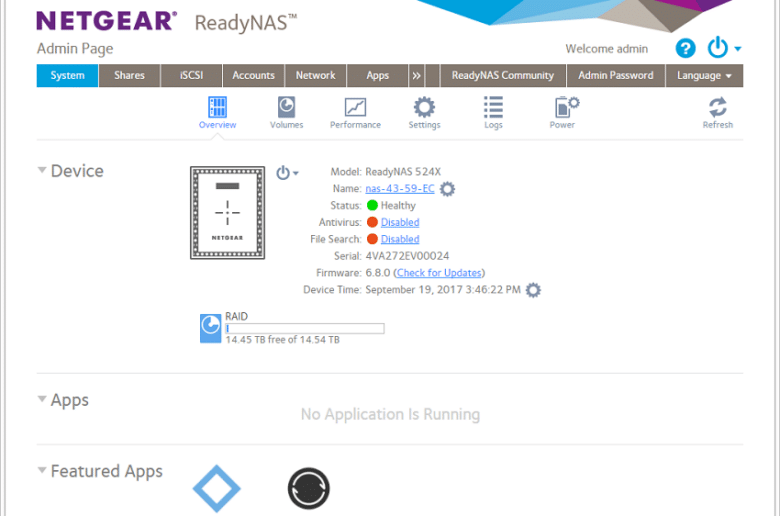Click the device time 'September 19, 2017' text
The image size is (780, 516).
coord(414,290)
